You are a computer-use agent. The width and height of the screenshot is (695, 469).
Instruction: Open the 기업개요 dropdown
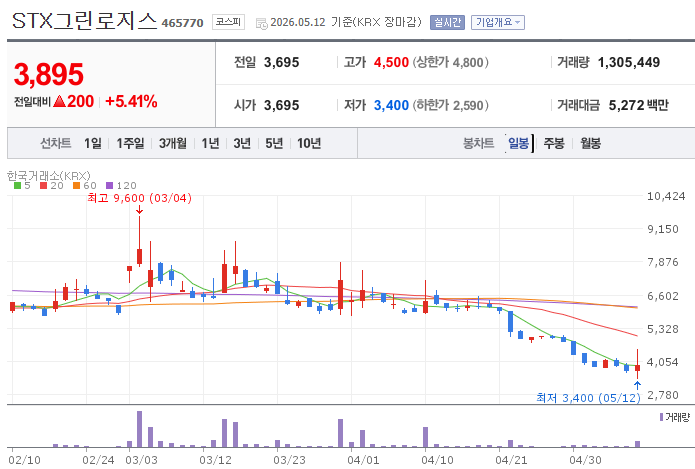pyautogui.click(x=498, y=22)
